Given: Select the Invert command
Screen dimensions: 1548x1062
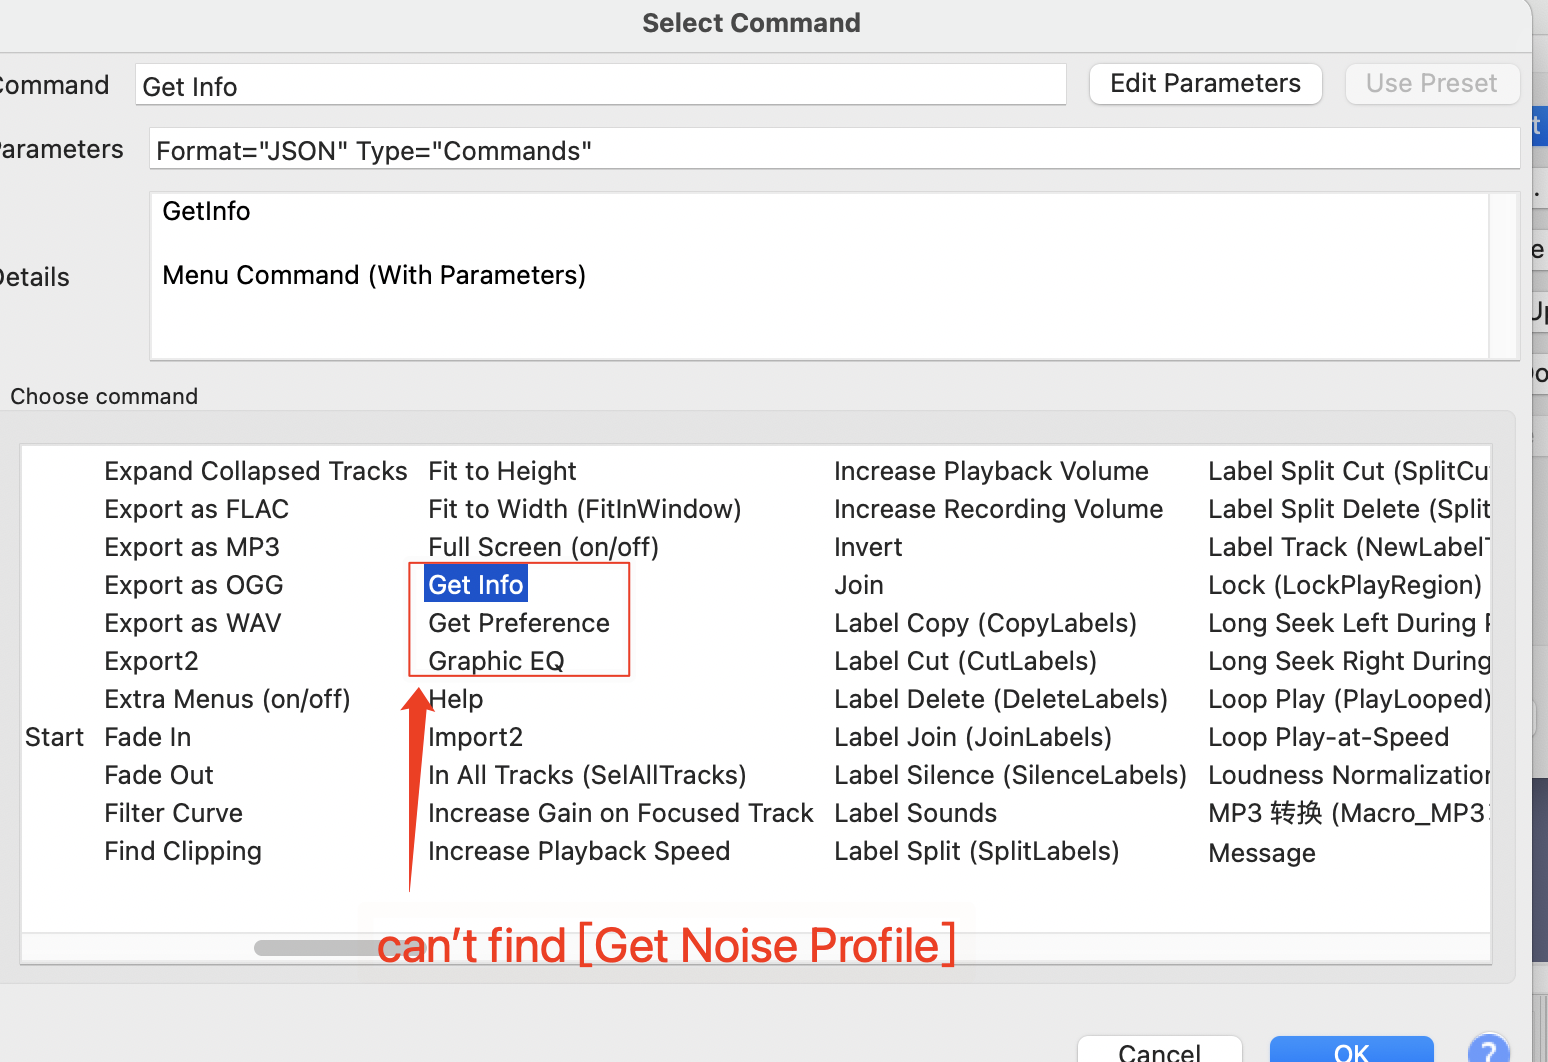Looking at the screenshot, I should coord(867,547).
